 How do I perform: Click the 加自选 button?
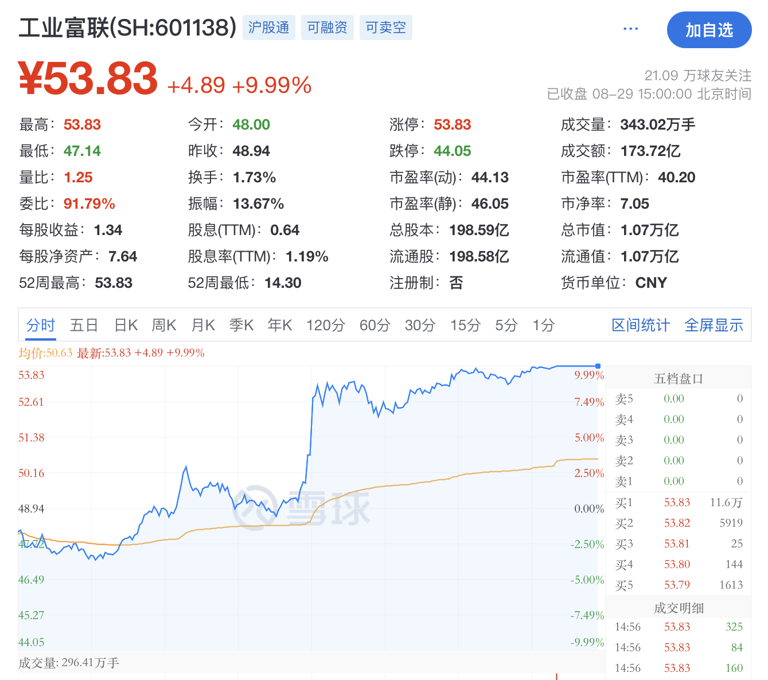709,30
